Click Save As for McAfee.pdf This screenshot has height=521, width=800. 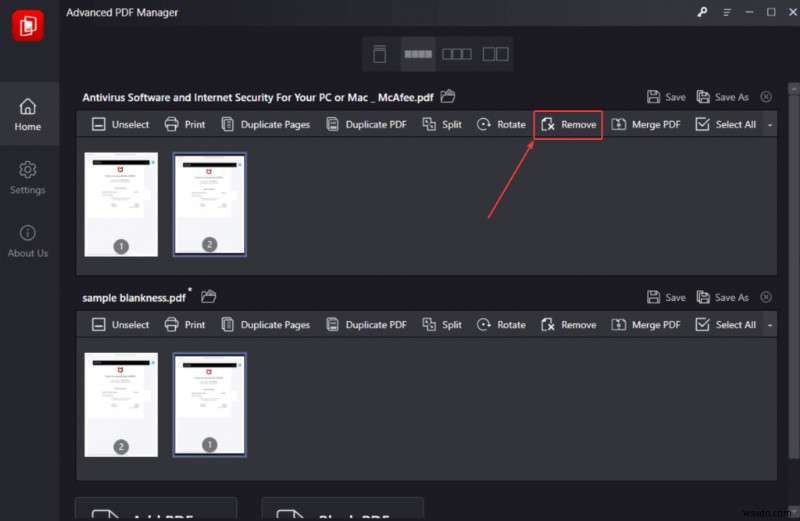pyautogui.click(x=722, y=97)
